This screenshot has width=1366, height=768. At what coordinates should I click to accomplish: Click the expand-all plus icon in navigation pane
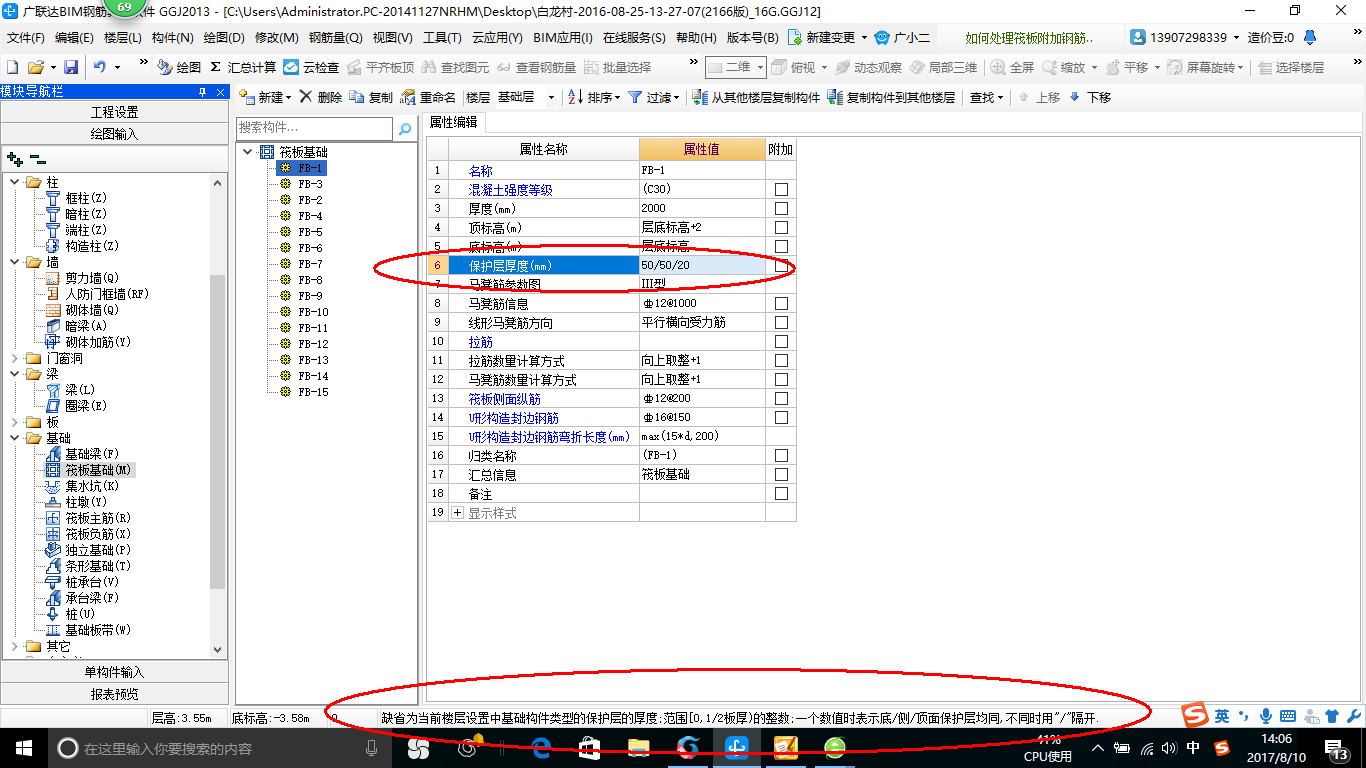(x=14, y=159)
